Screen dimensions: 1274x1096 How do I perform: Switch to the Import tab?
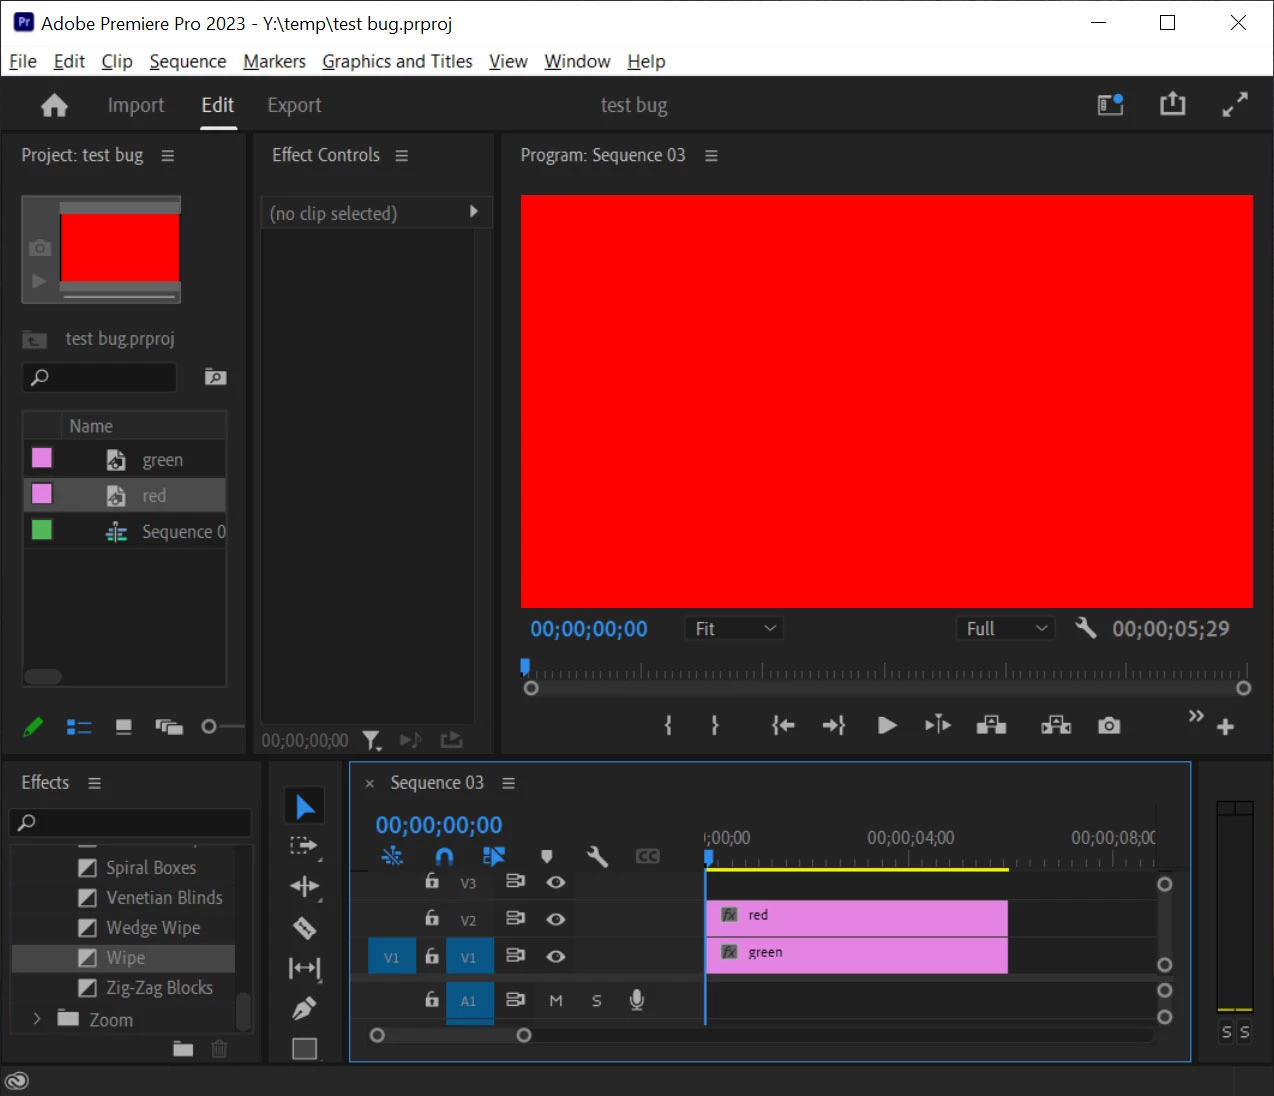(x=136, y=105)
